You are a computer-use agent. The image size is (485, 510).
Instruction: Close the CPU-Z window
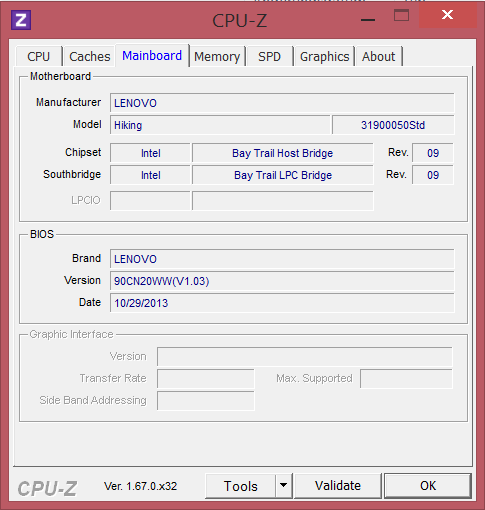click(447, 15)
